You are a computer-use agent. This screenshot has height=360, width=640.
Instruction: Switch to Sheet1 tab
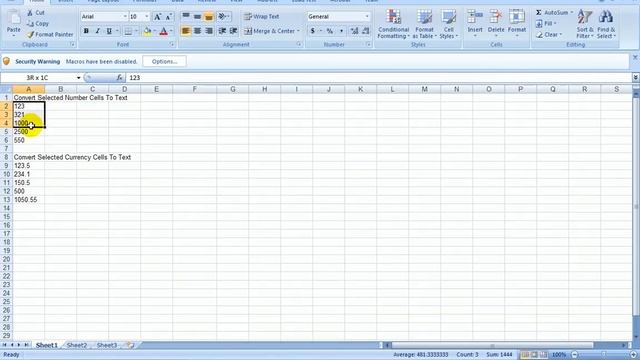click(x=47, y=345)
